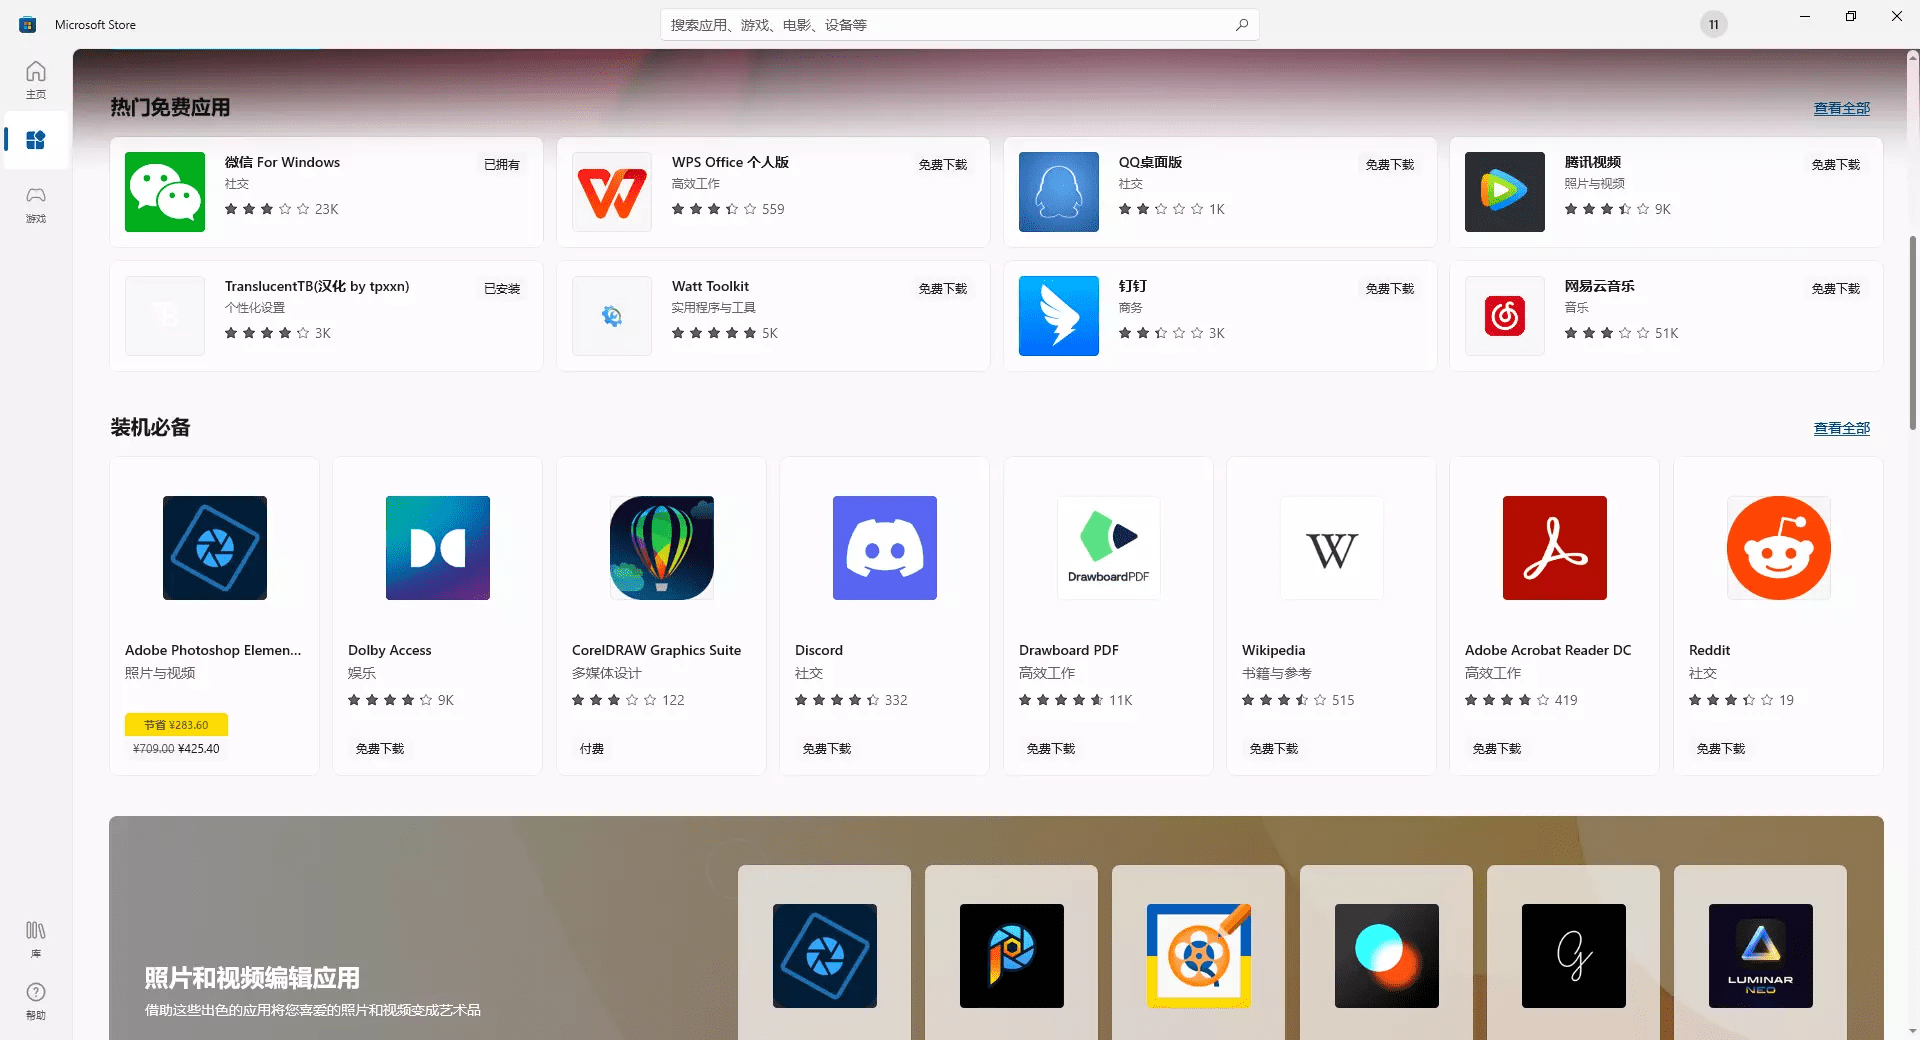
Task: Open the Adobe Acrobat Reader DC icon
Action: point(1555,548)
